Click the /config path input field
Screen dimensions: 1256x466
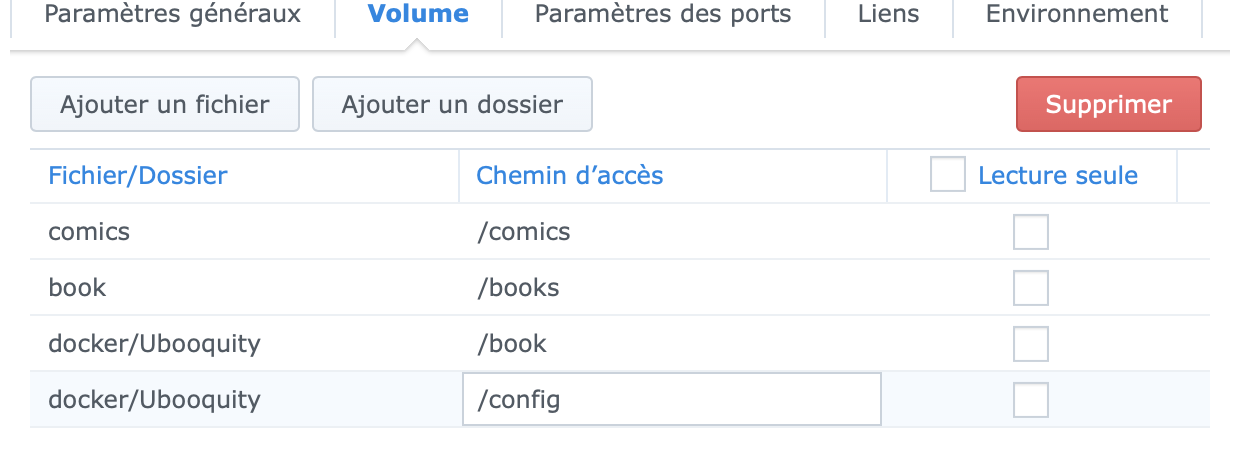[671, 400]
